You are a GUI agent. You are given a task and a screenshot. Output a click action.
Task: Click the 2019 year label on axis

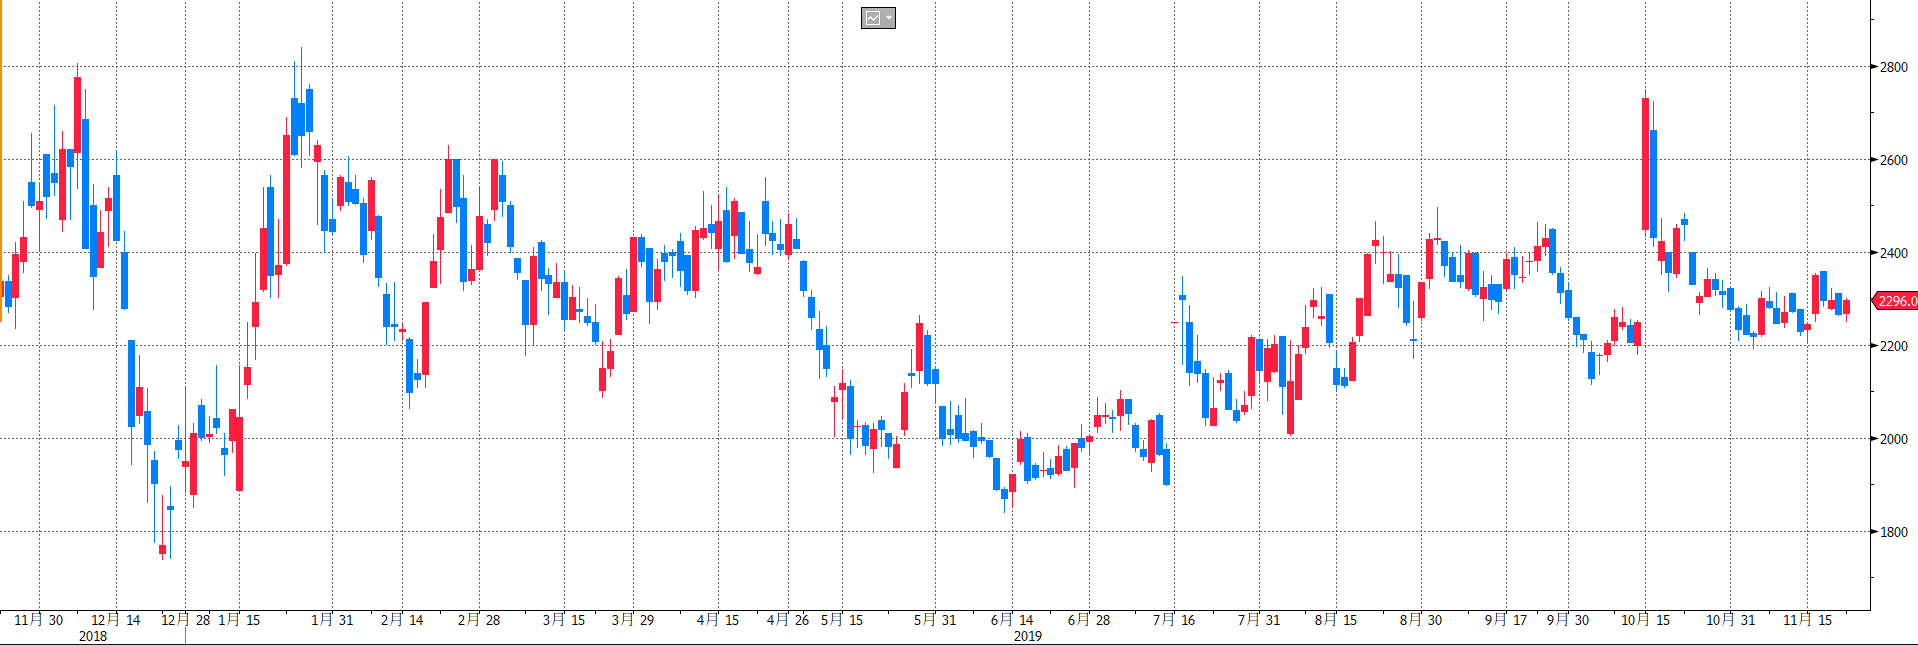click(x=1028, y=636)
